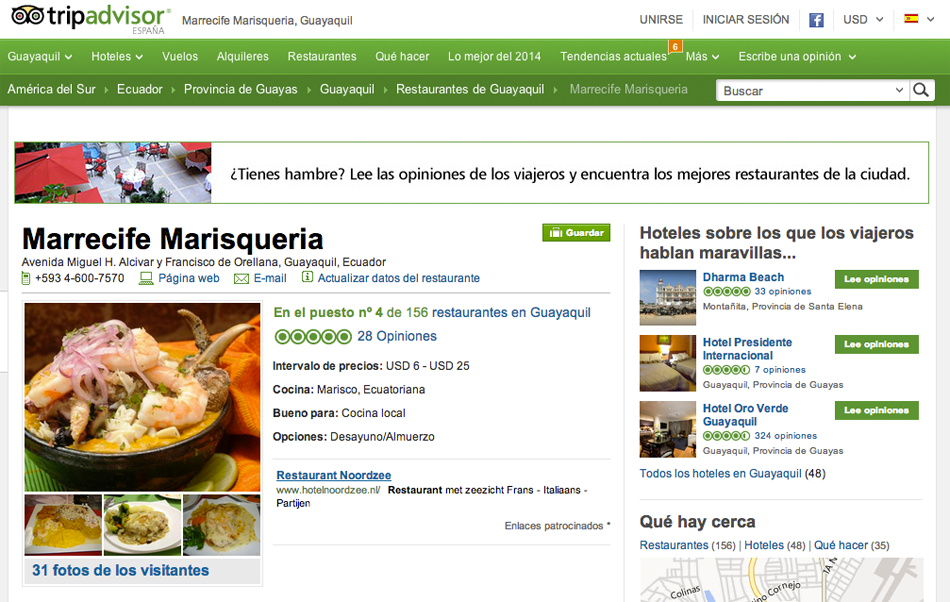The width and height of the screenshot is (950, 602).
Task: Open Hotel Oro Verde Guayaquil name link
Action: pyautogui.click(x=745, y=415)
